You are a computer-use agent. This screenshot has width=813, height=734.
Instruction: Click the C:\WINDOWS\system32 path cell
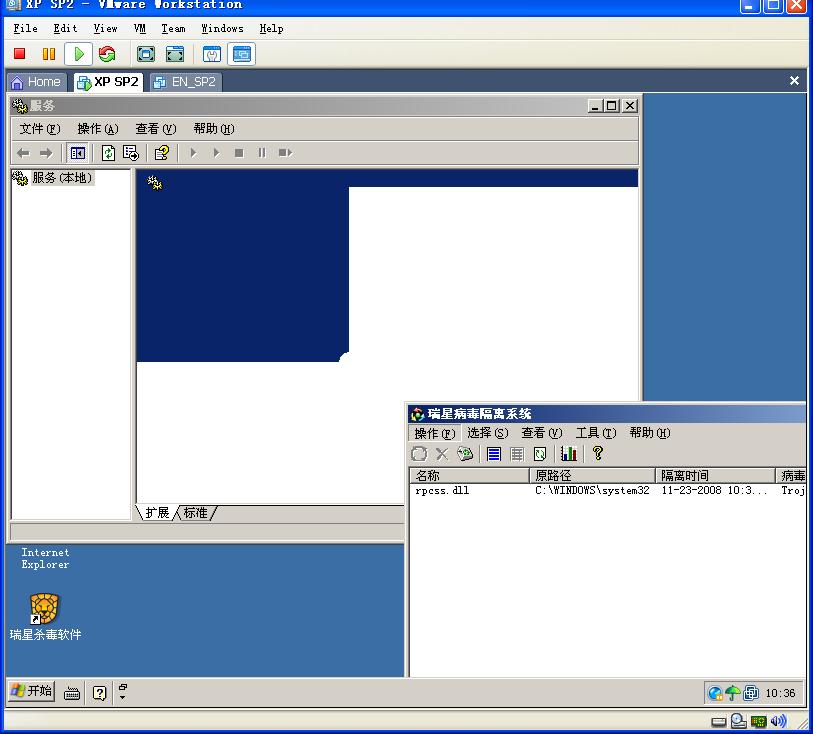pos(592,490)
